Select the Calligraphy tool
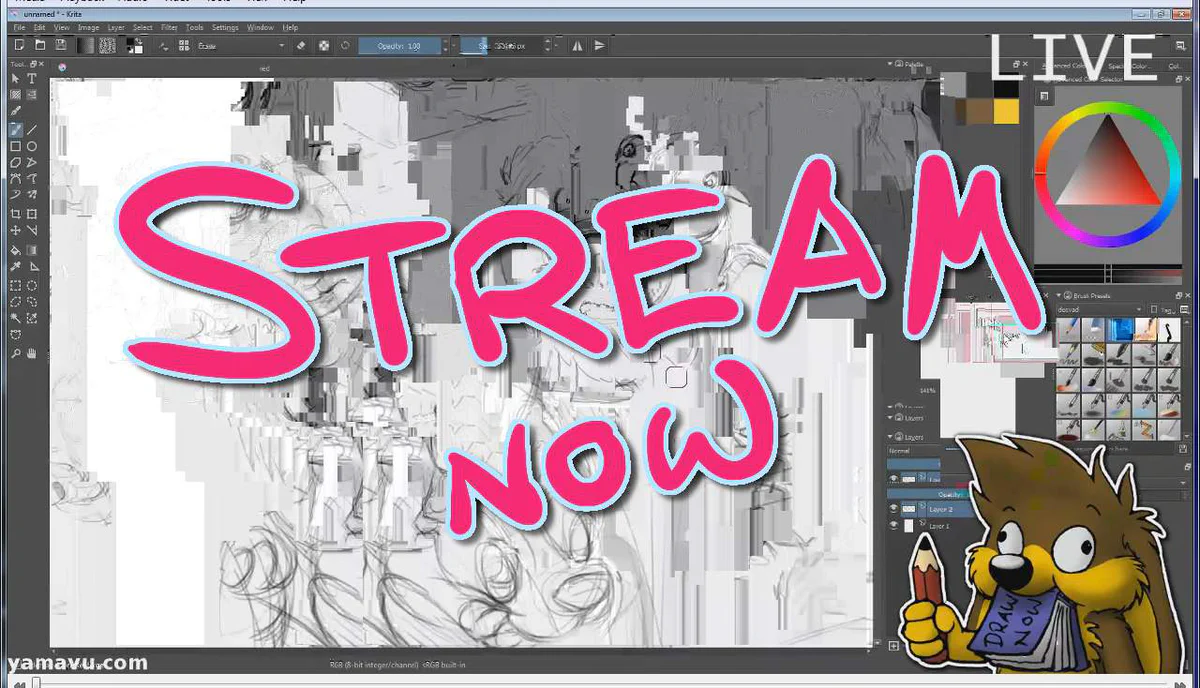The height and width of the screenshot is (688, 1200). click(x=16, y=111)
